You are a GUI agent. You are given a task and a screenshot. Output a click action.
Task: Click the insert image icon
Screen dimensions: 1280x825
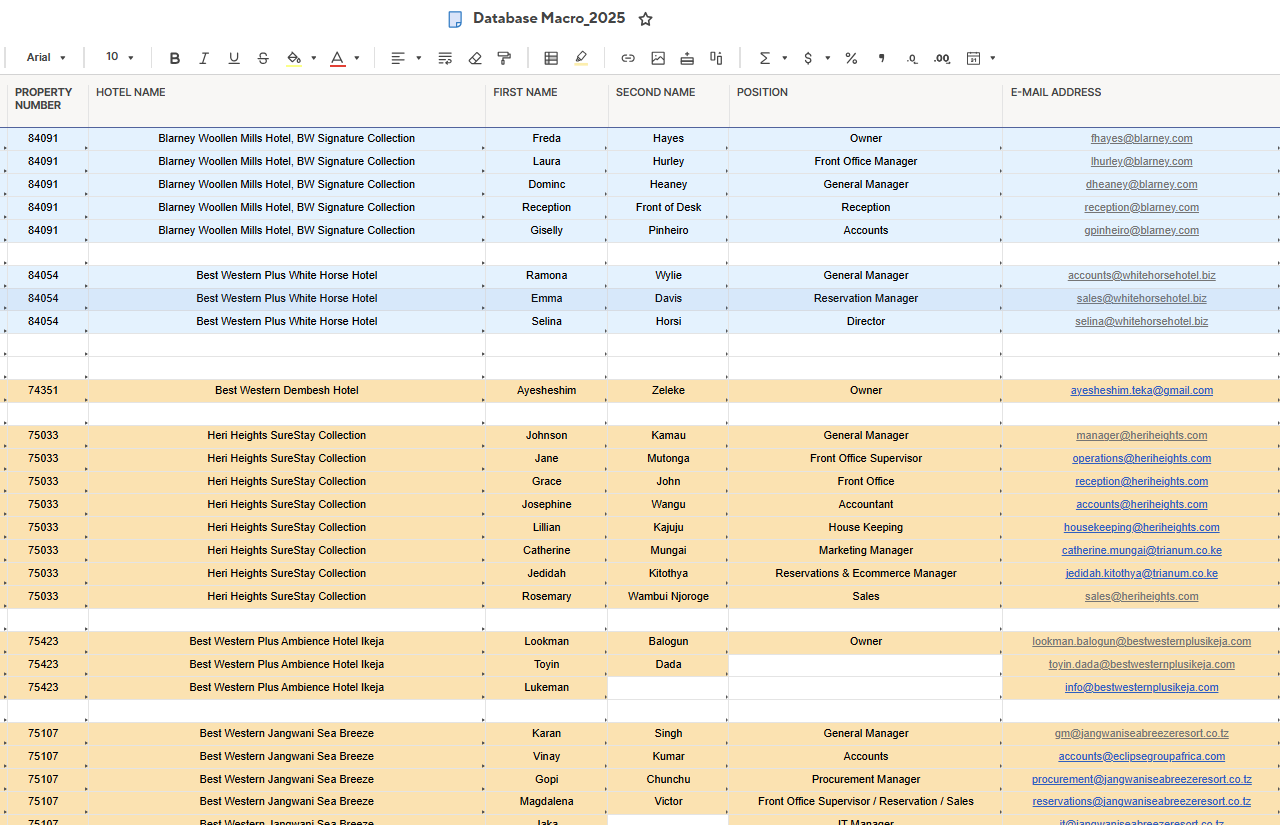[x=658, y=58]
